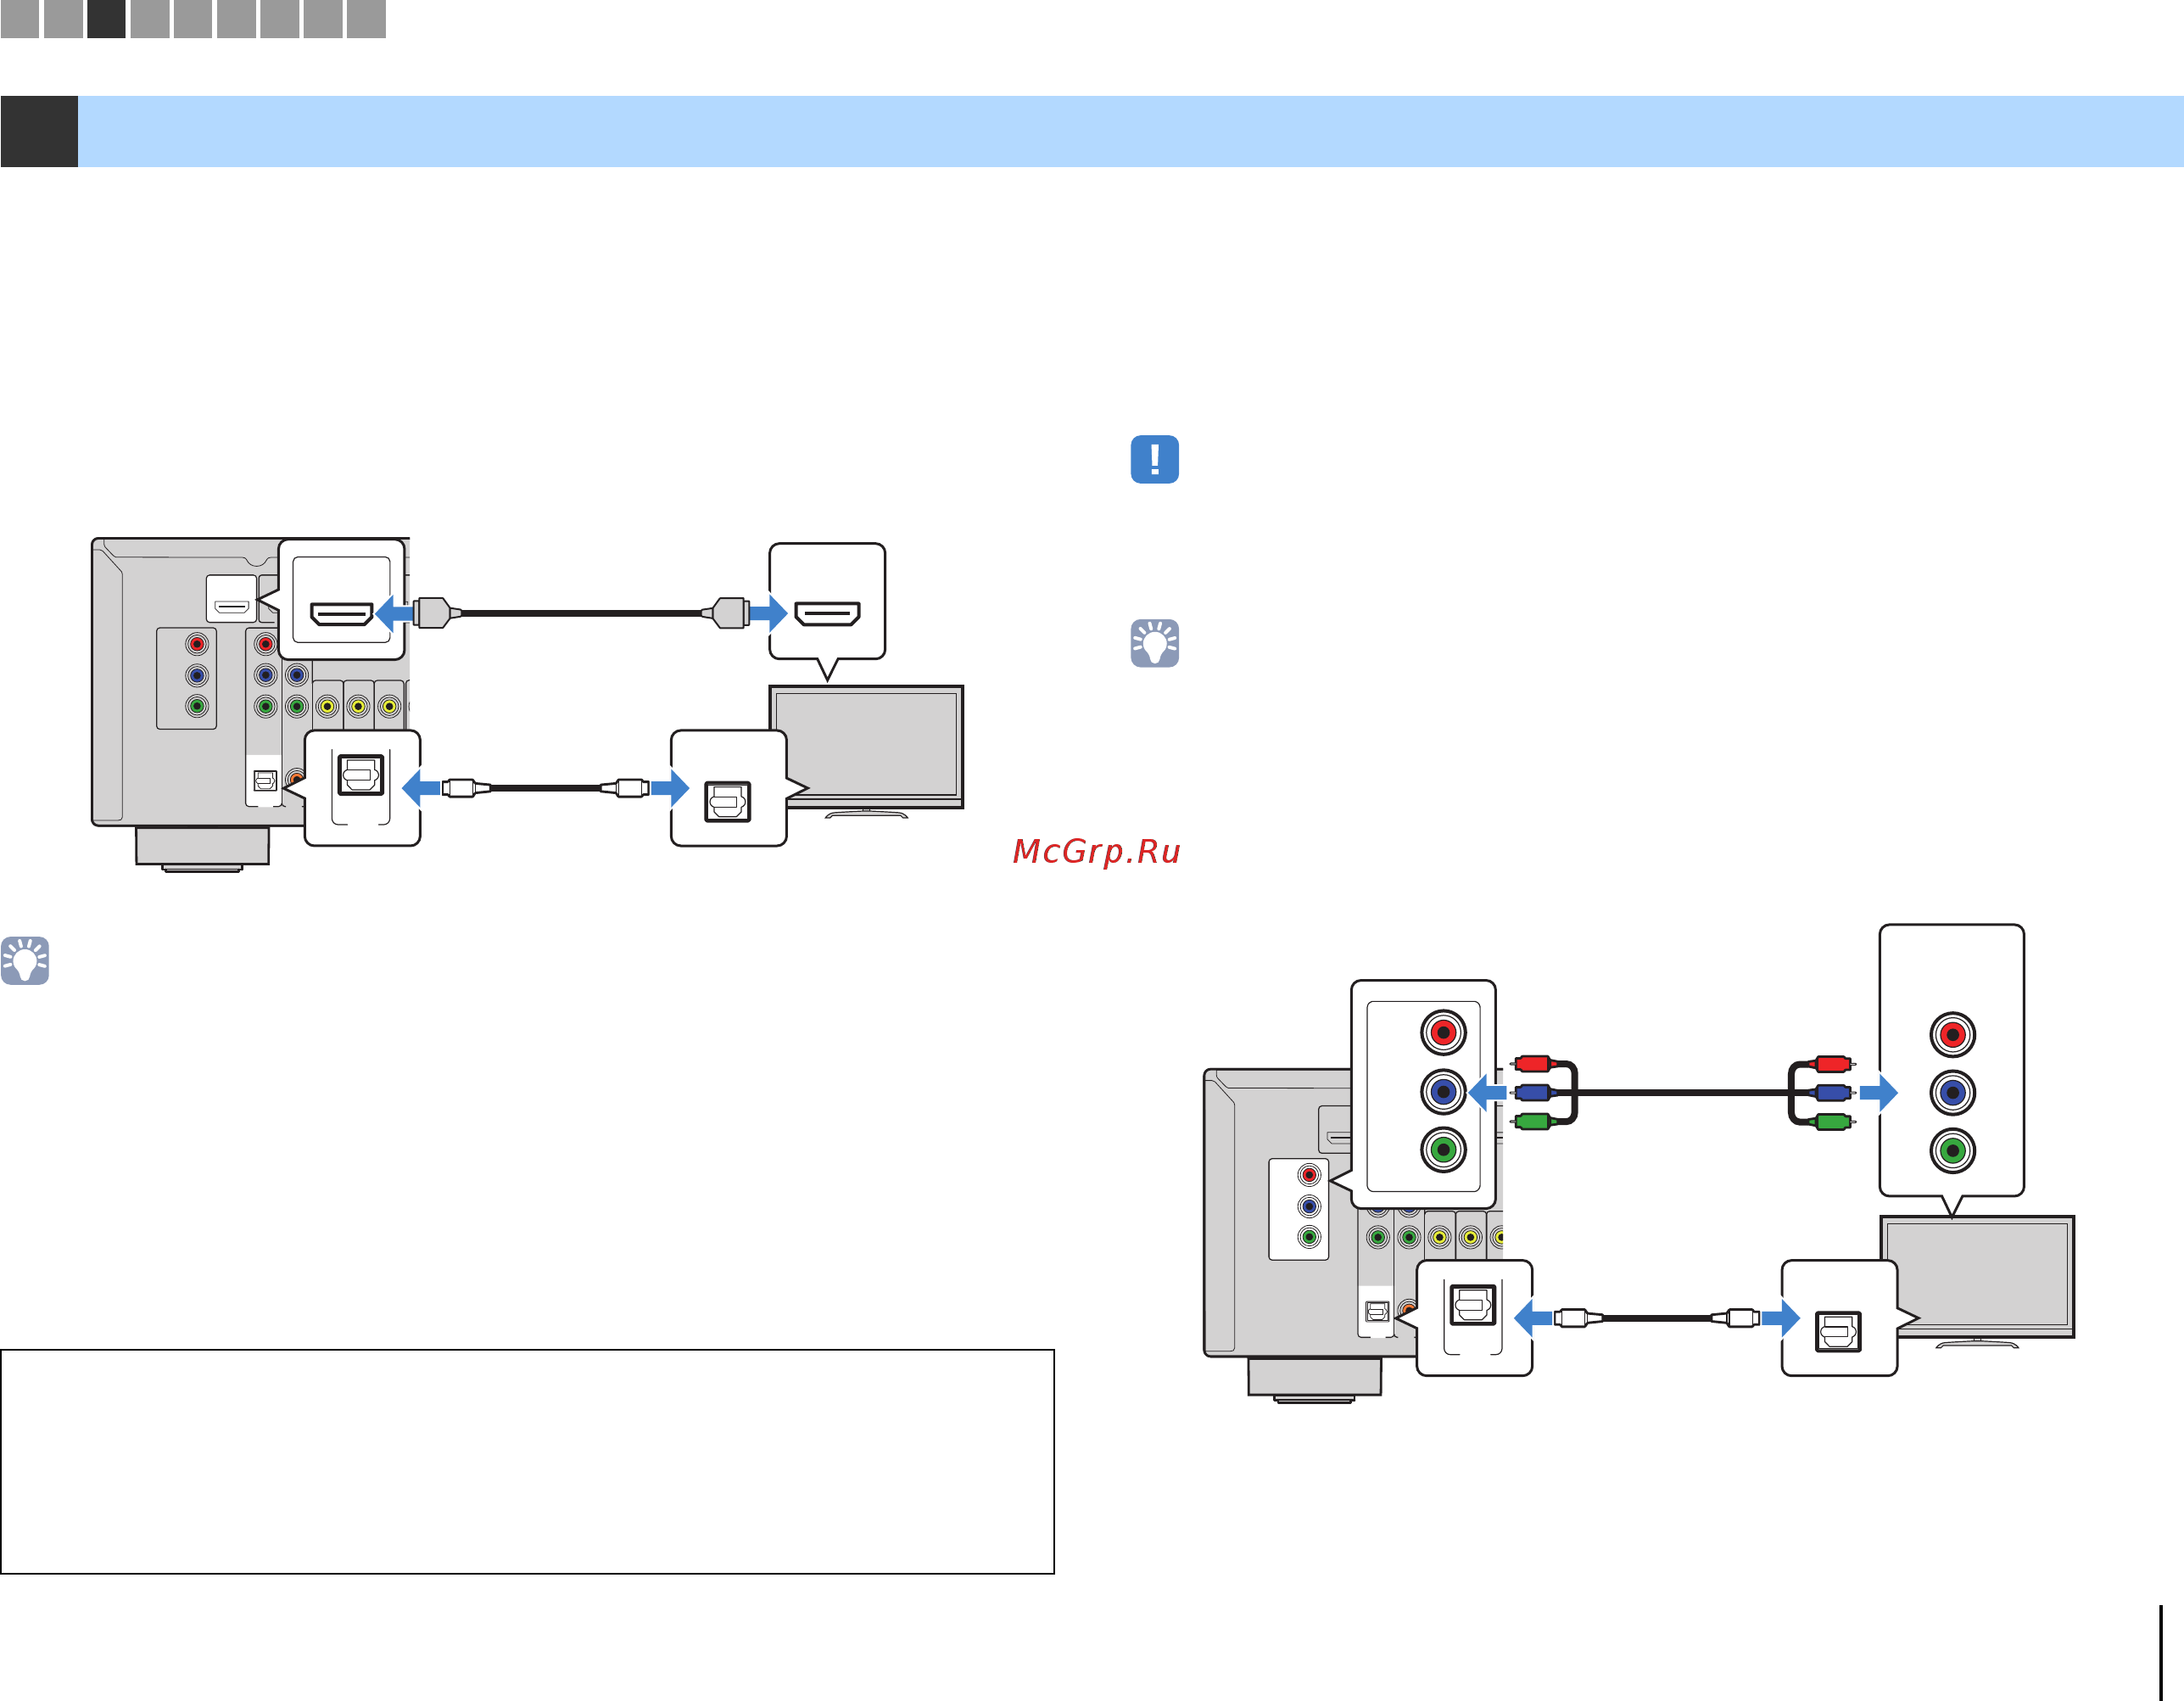This screenshot has width=2184, height=1701.
Task: Click the green cable plug next to the receiver callout
Action: pyautogui.click(x=1533, y=1121)
